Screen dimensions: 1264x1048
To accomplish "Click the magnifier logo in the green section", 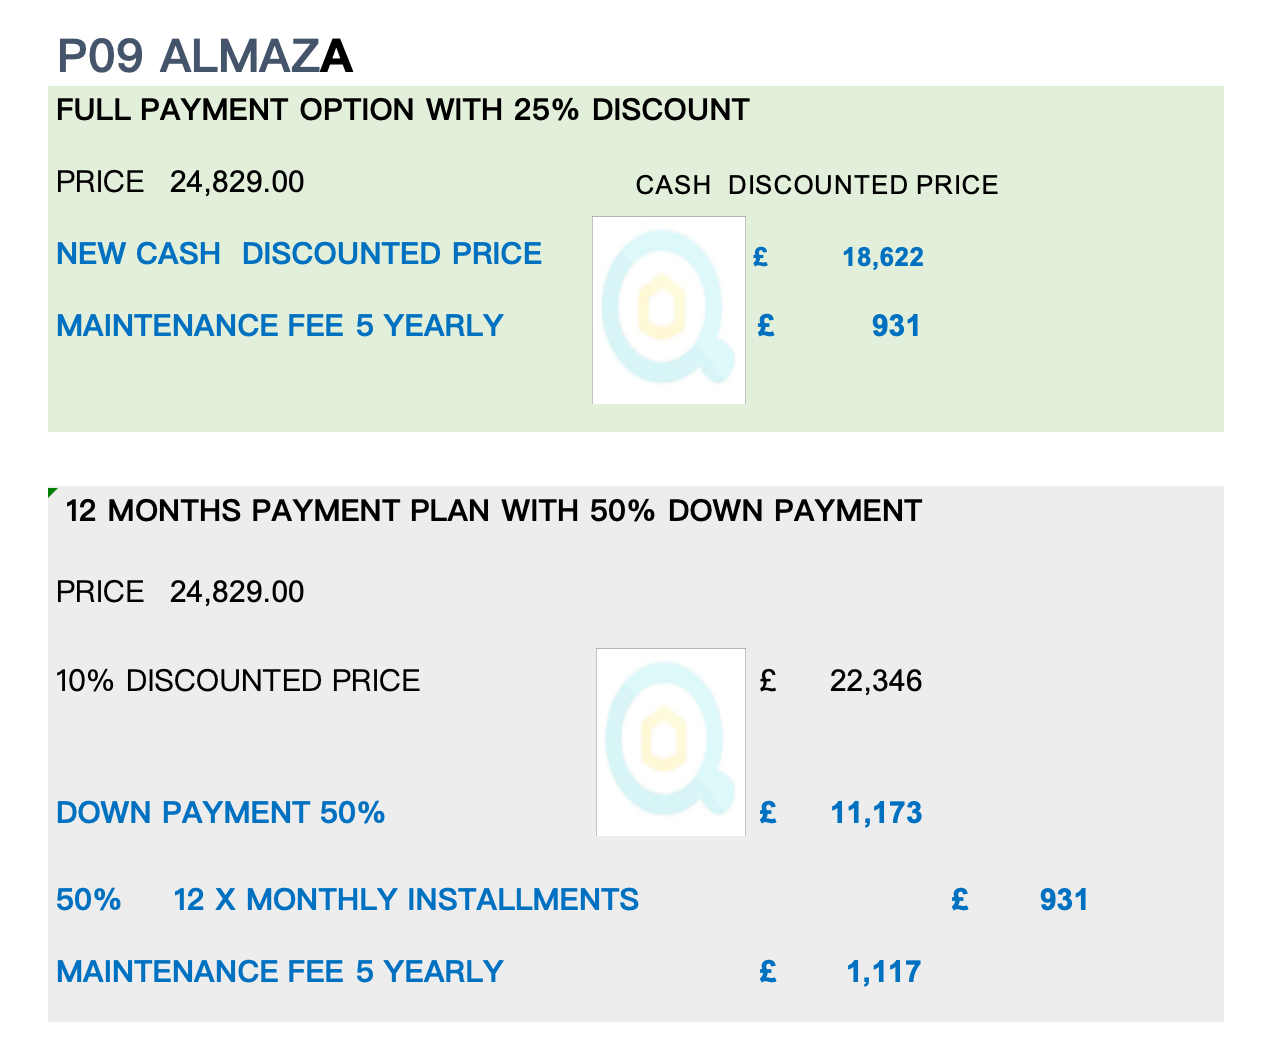I will coord(669,310).
